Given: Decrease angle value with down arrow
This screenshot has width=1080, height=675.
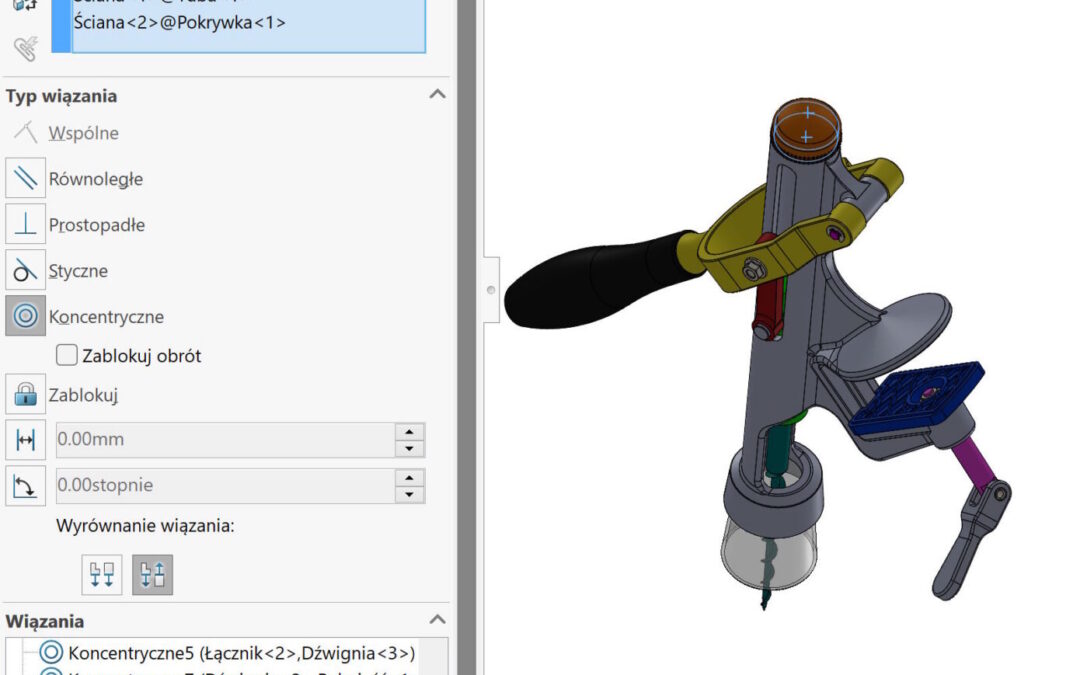Looking at the screenshot, I should 410,494.
